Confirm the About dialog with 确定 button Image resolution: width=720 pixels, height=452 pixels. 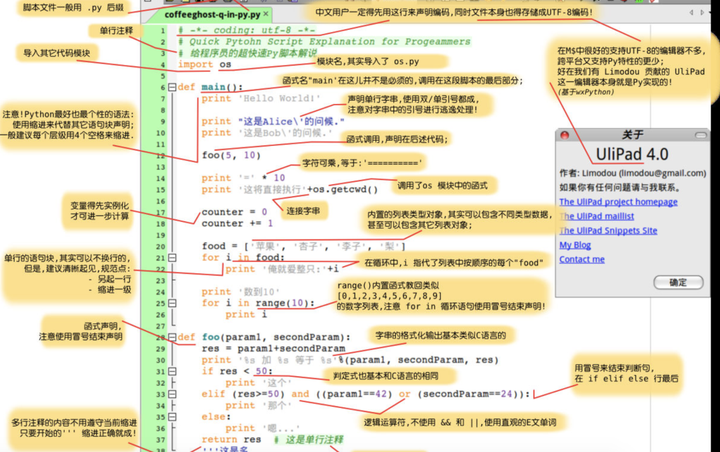(678, 282)
